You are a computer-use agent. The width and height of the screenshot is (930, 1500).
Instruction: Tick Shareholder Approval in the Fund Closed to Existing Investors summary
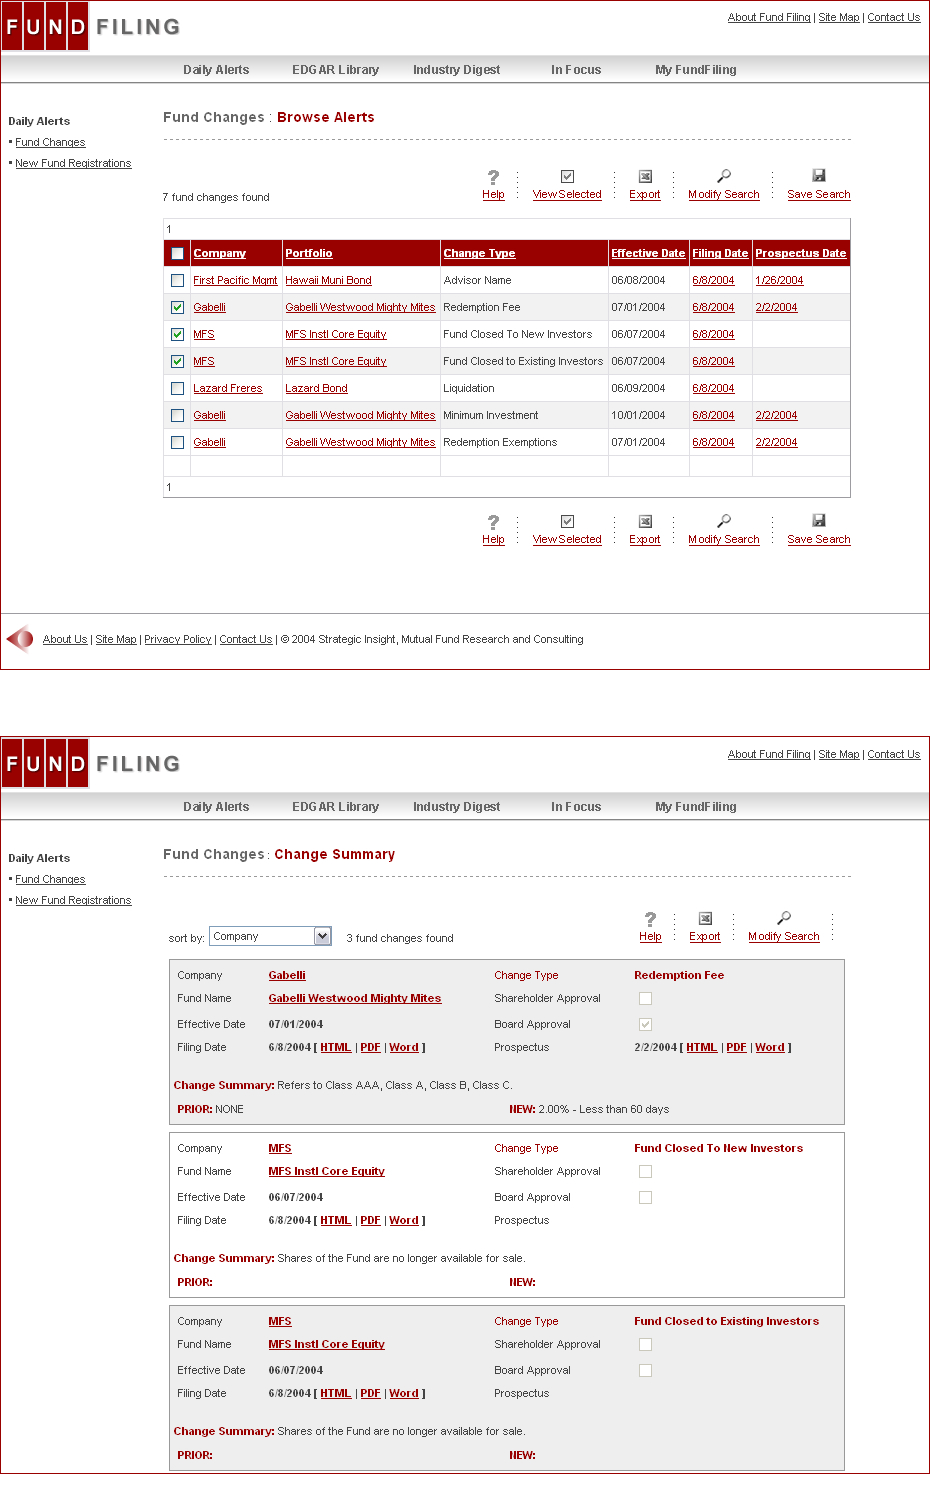click(645, 1344)
